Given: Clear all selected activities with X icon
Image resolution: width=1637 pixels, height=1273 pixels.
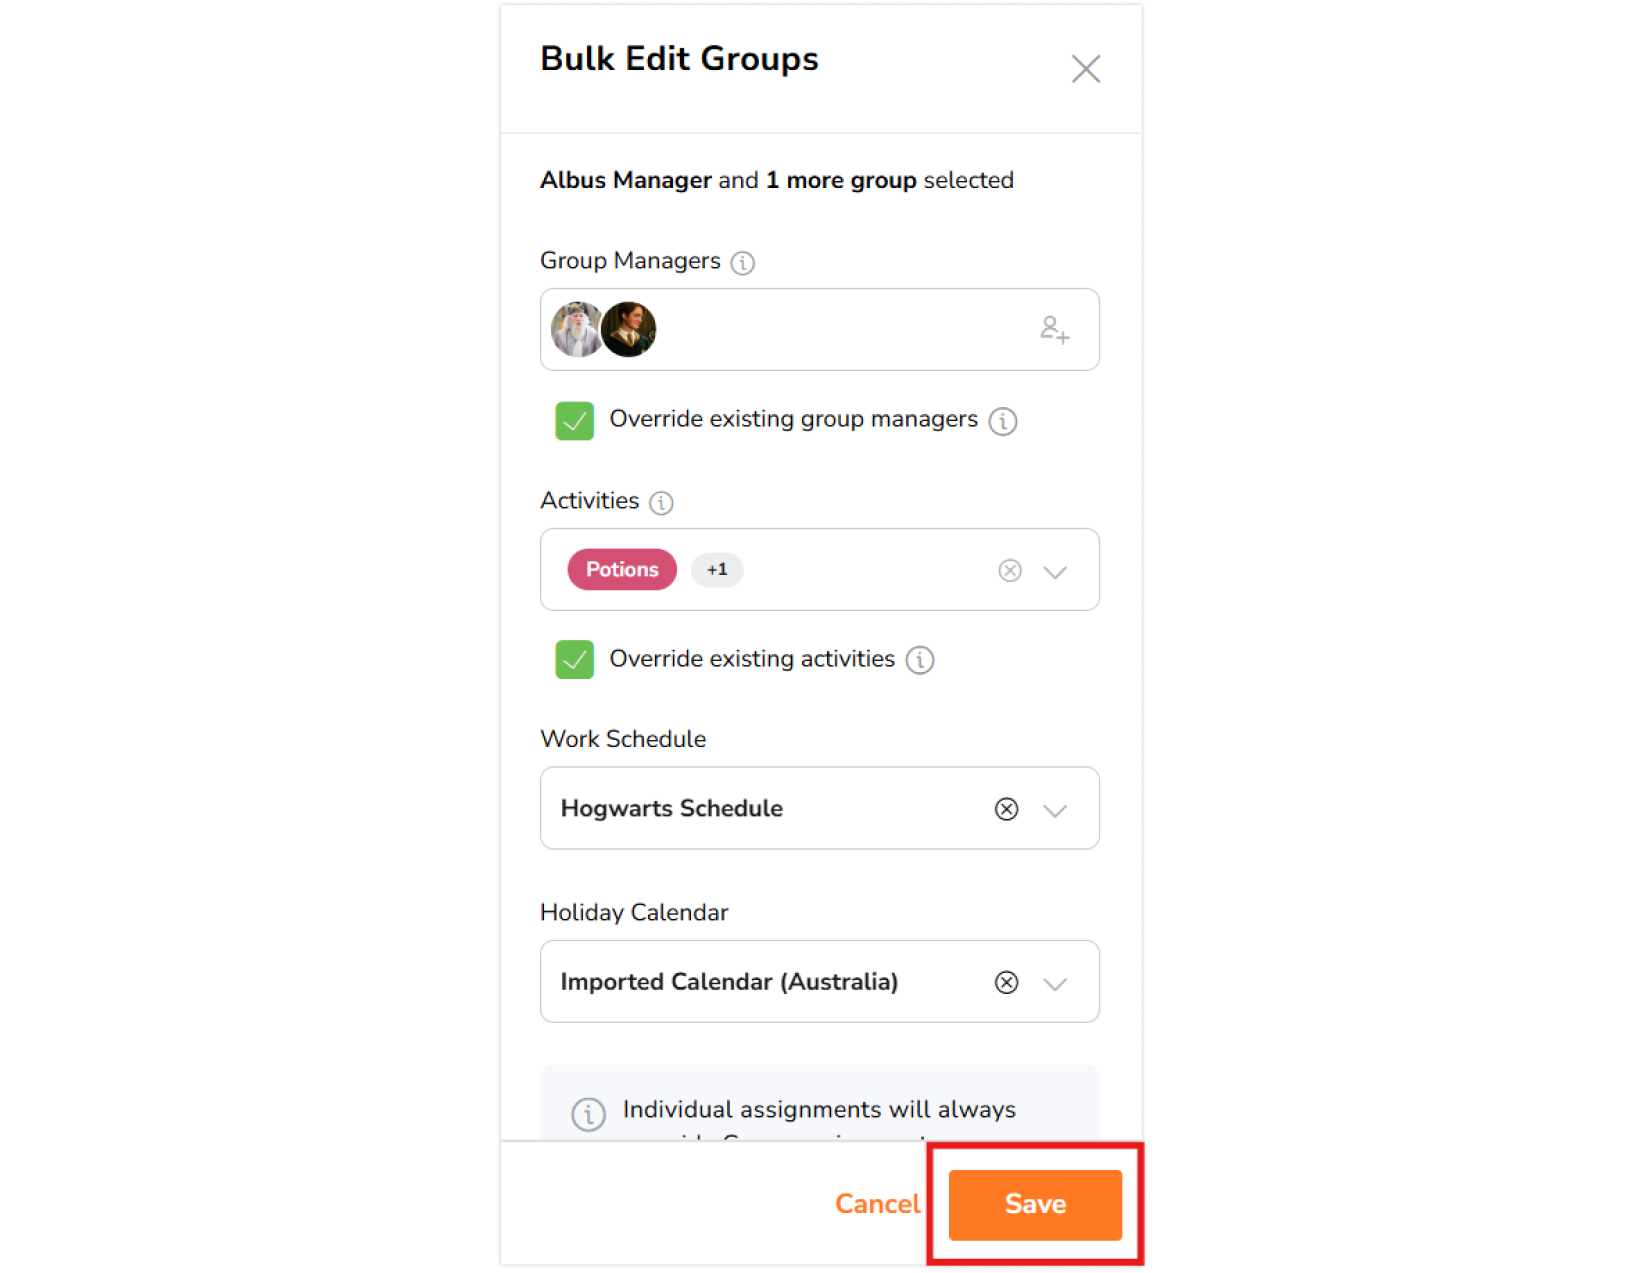Looking at the screenshot, I should click(1009, 570).
